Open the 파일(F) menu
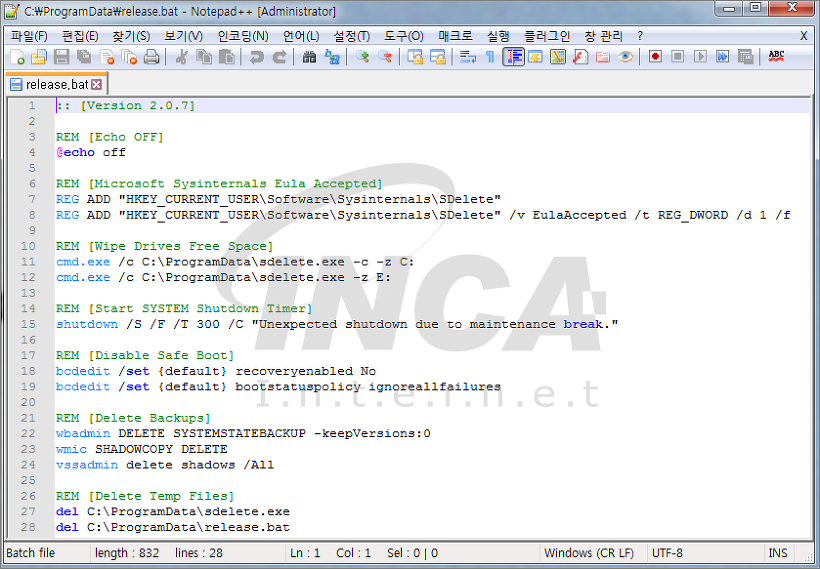 (29, 36)
